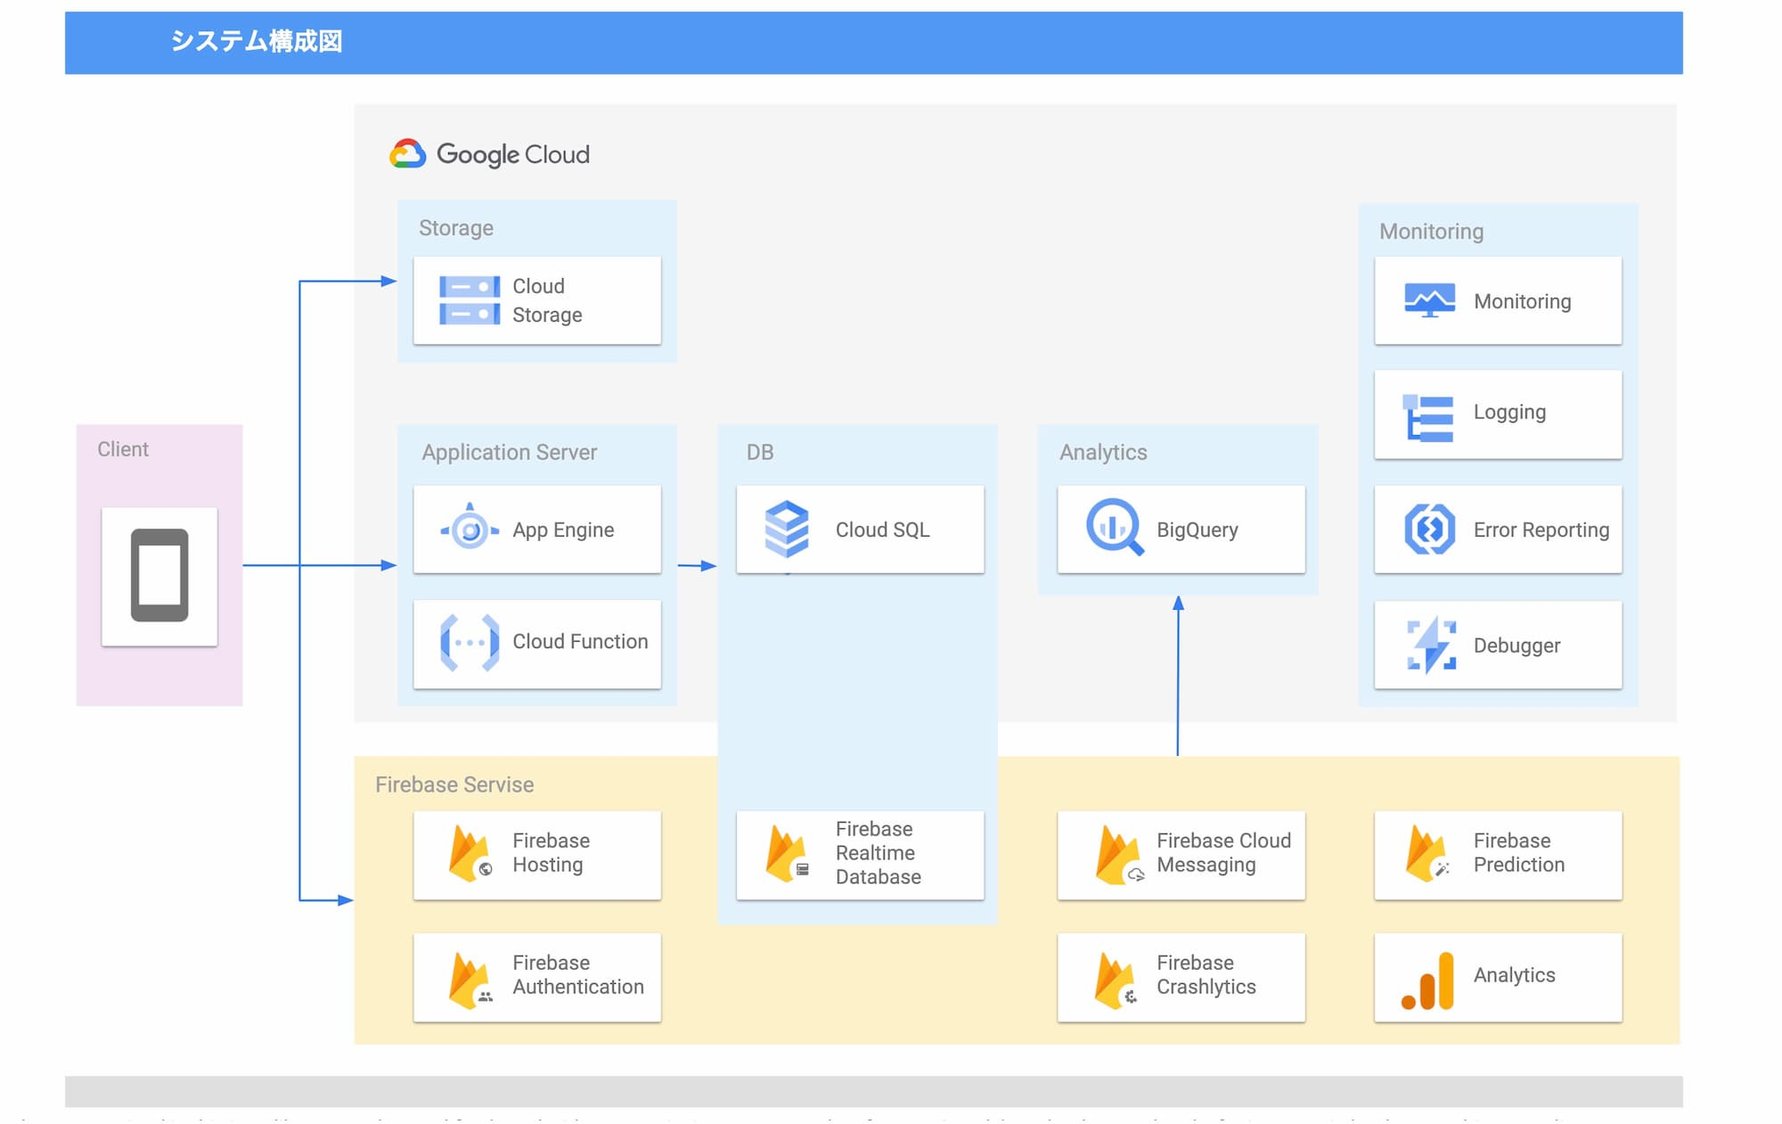Viewport: 1782px width, 1124px height.
Task: Click the 'システム構成図' title text
Action: point(256,41)
